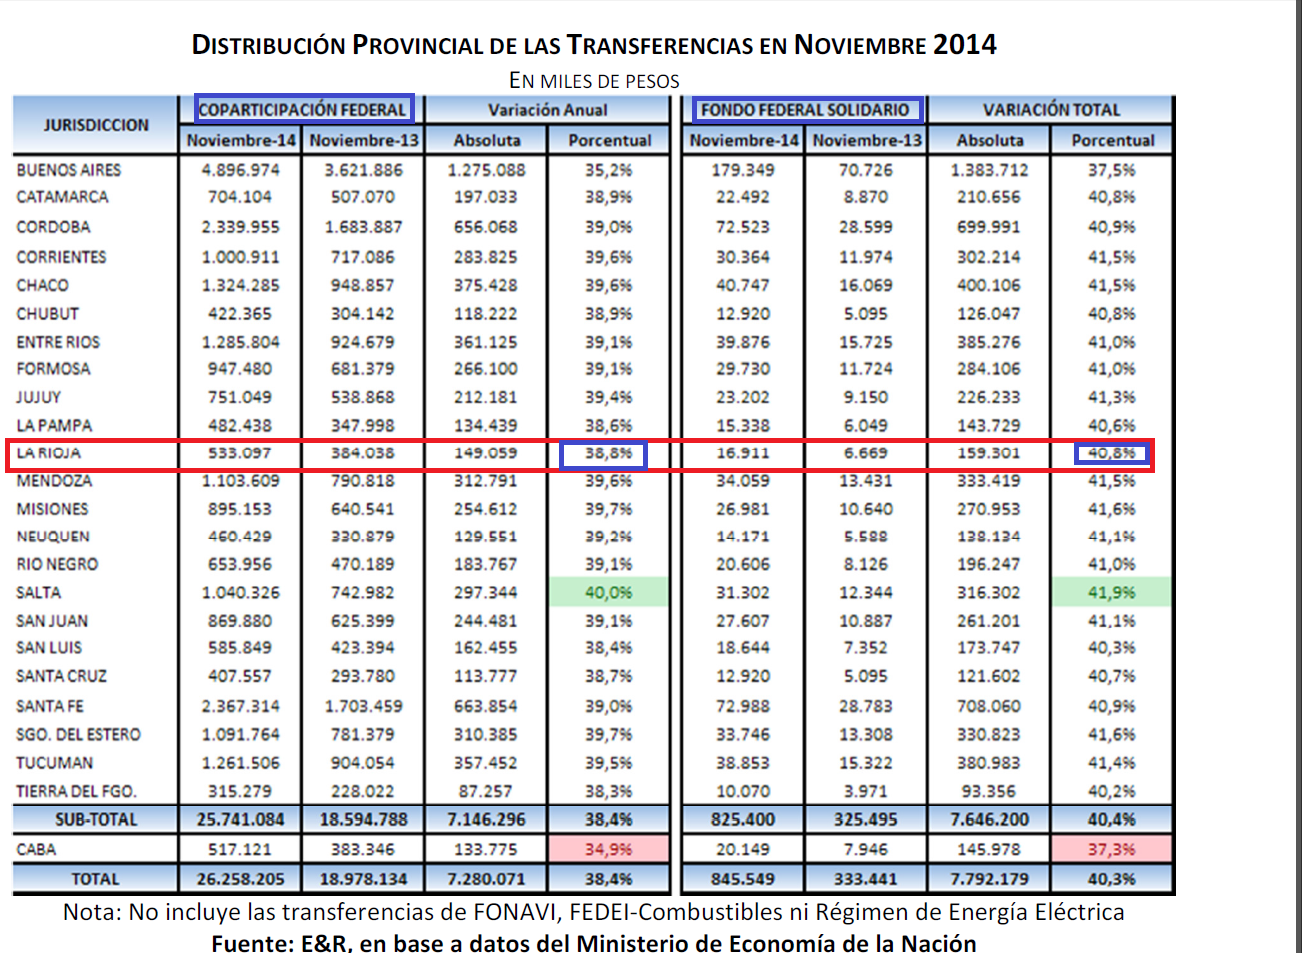The image size is (1302, 953).
Task: Select the BUENOS AIRES row label
Action: pyautogui.click(x=68, y=170)
